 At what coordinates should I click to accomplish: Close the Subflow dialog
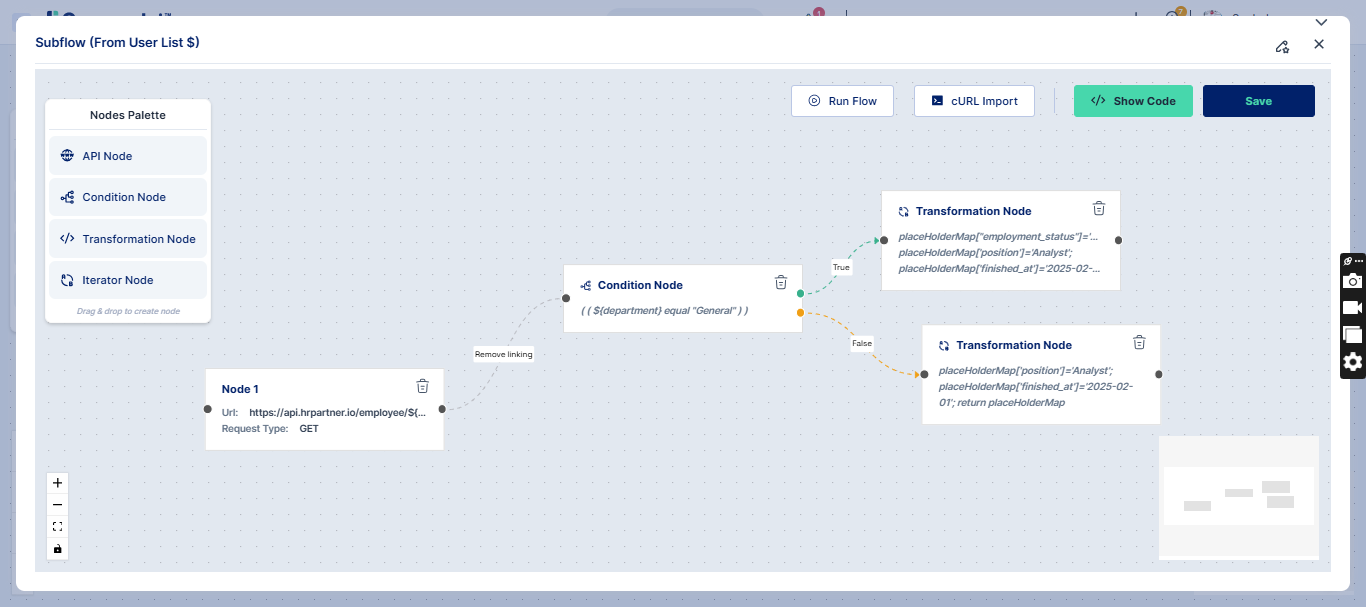coord(1319,44)
